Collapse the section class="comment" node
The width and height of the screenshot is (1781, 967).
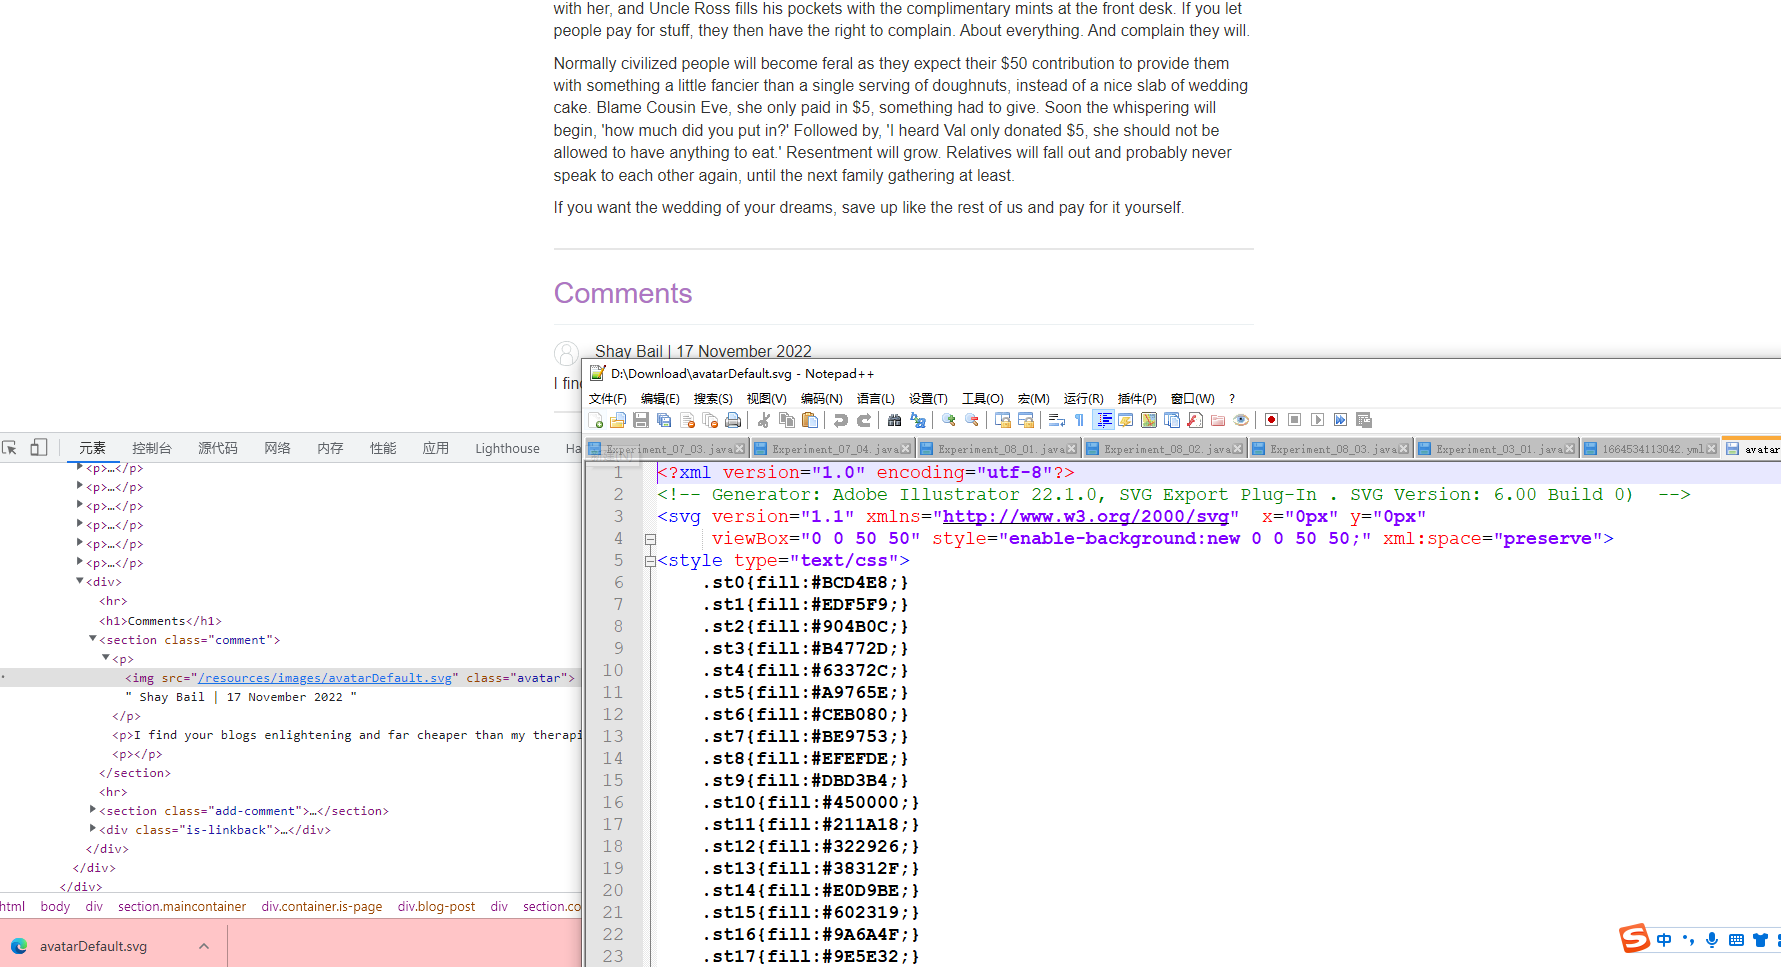coord(93,639)
